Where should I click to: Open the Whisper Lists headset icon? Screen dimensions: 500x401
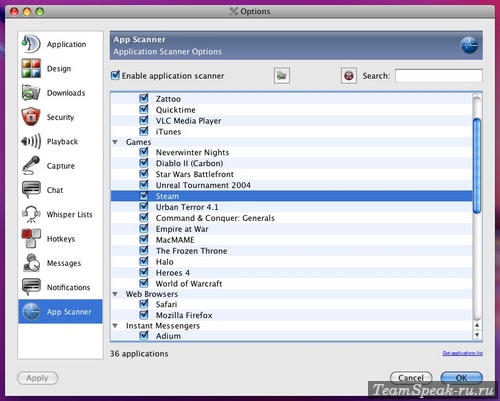pyautogui.click(x=31, y=214)
